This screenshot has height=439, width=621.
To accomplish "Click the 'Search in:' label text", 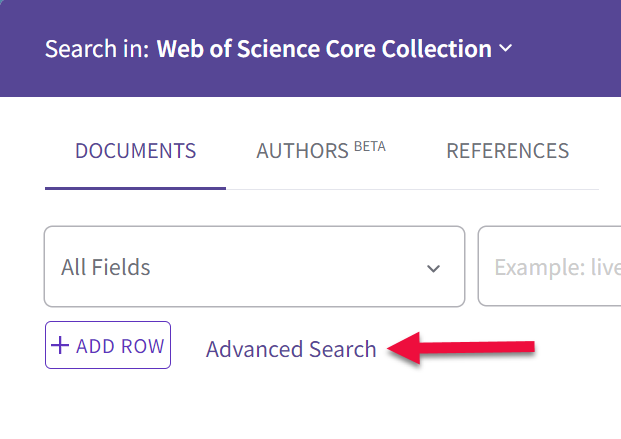I will coord(97,49).
